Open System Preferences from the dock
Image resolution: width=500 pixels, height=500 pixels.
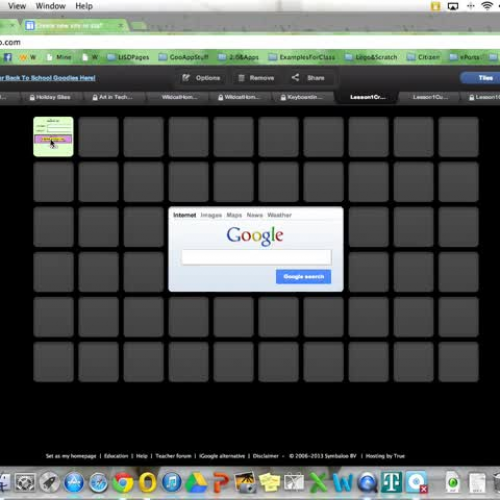click(x=25, y=482)
